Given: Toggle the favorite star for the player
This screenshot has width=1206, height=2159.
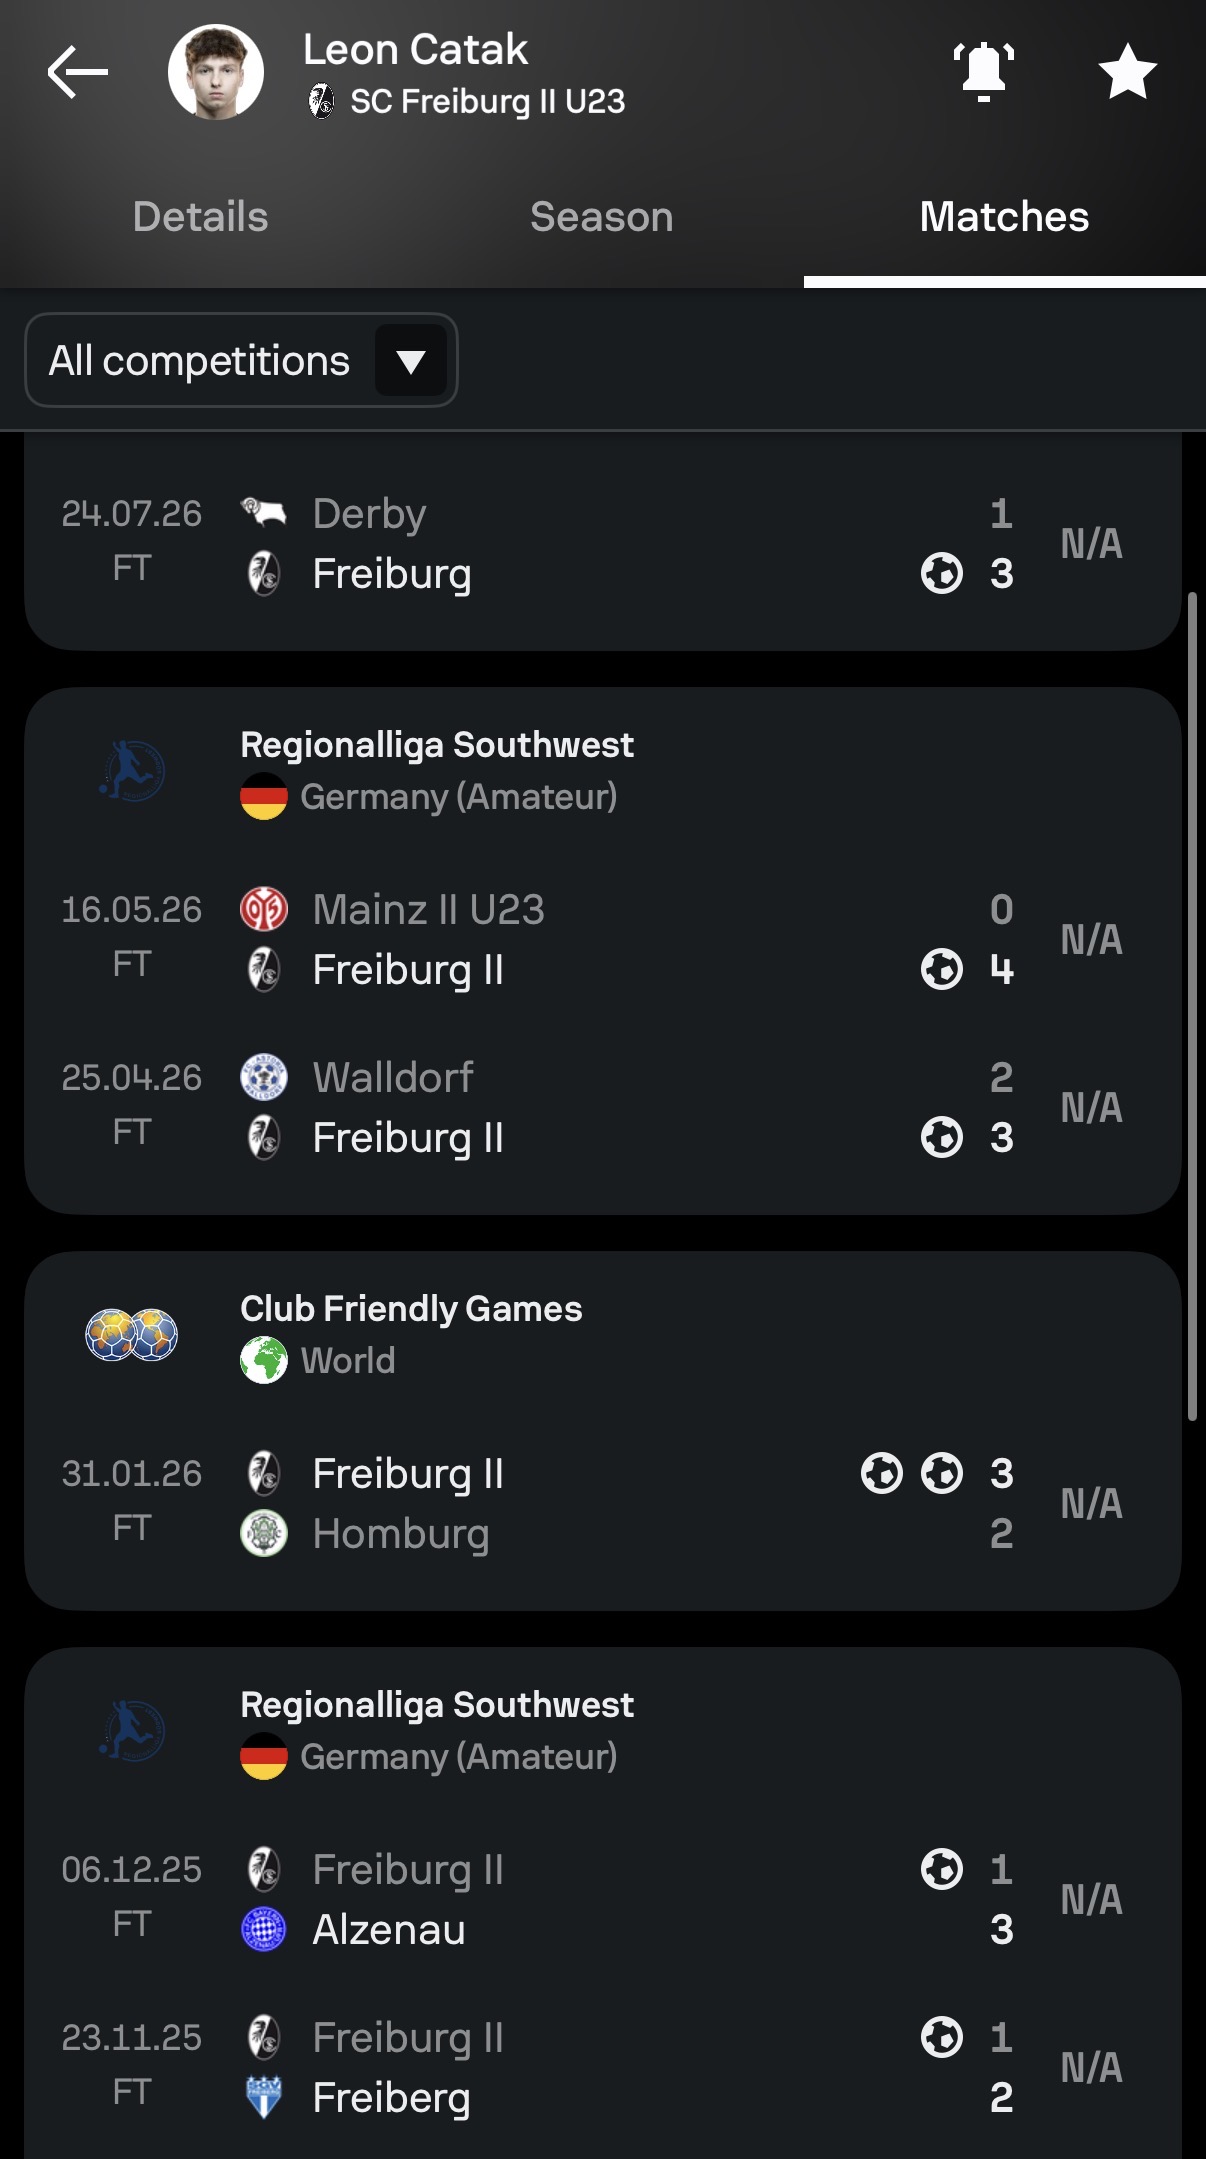Looking at the screenshot, I should [1127, 72].
